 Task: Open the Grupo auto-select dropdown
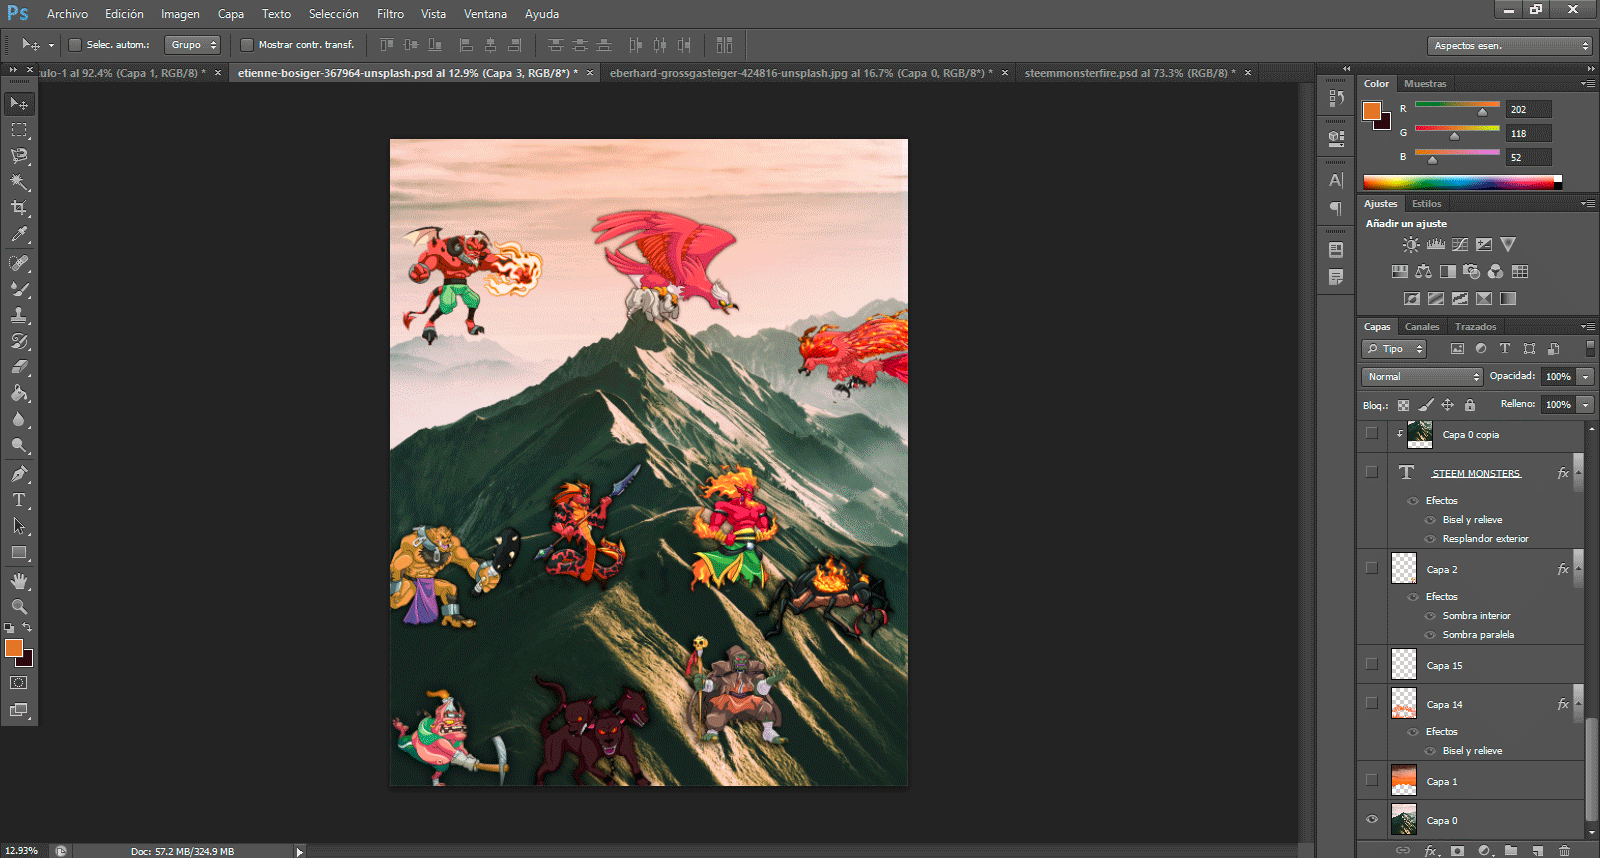pos(193,45)
